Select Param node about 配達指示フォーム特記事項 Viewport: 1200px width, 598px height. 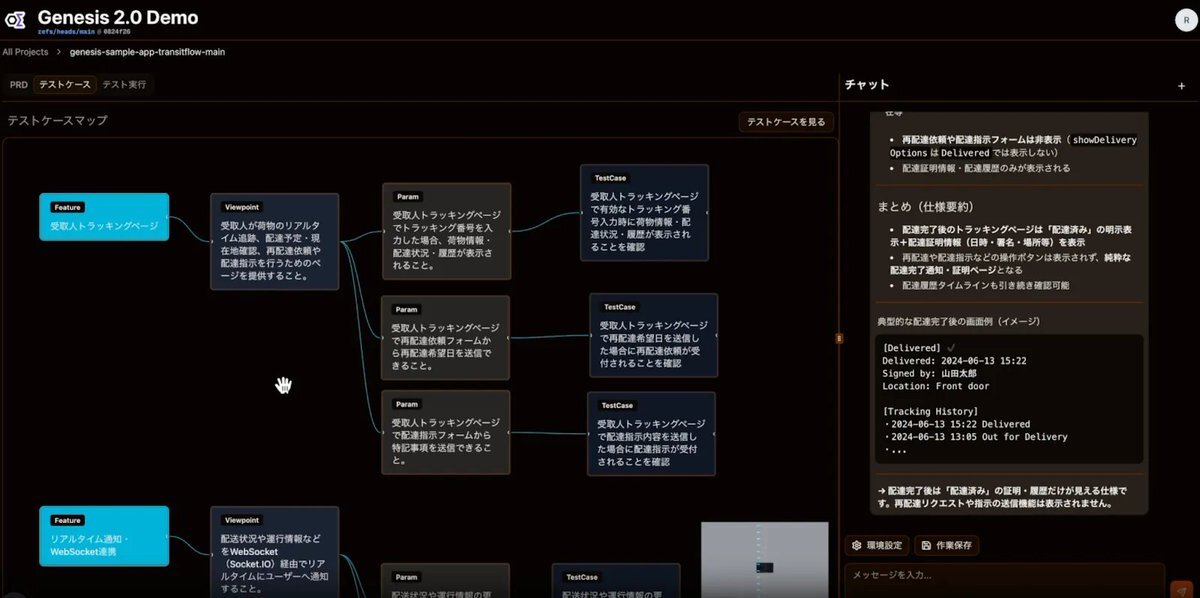[446, 432]
